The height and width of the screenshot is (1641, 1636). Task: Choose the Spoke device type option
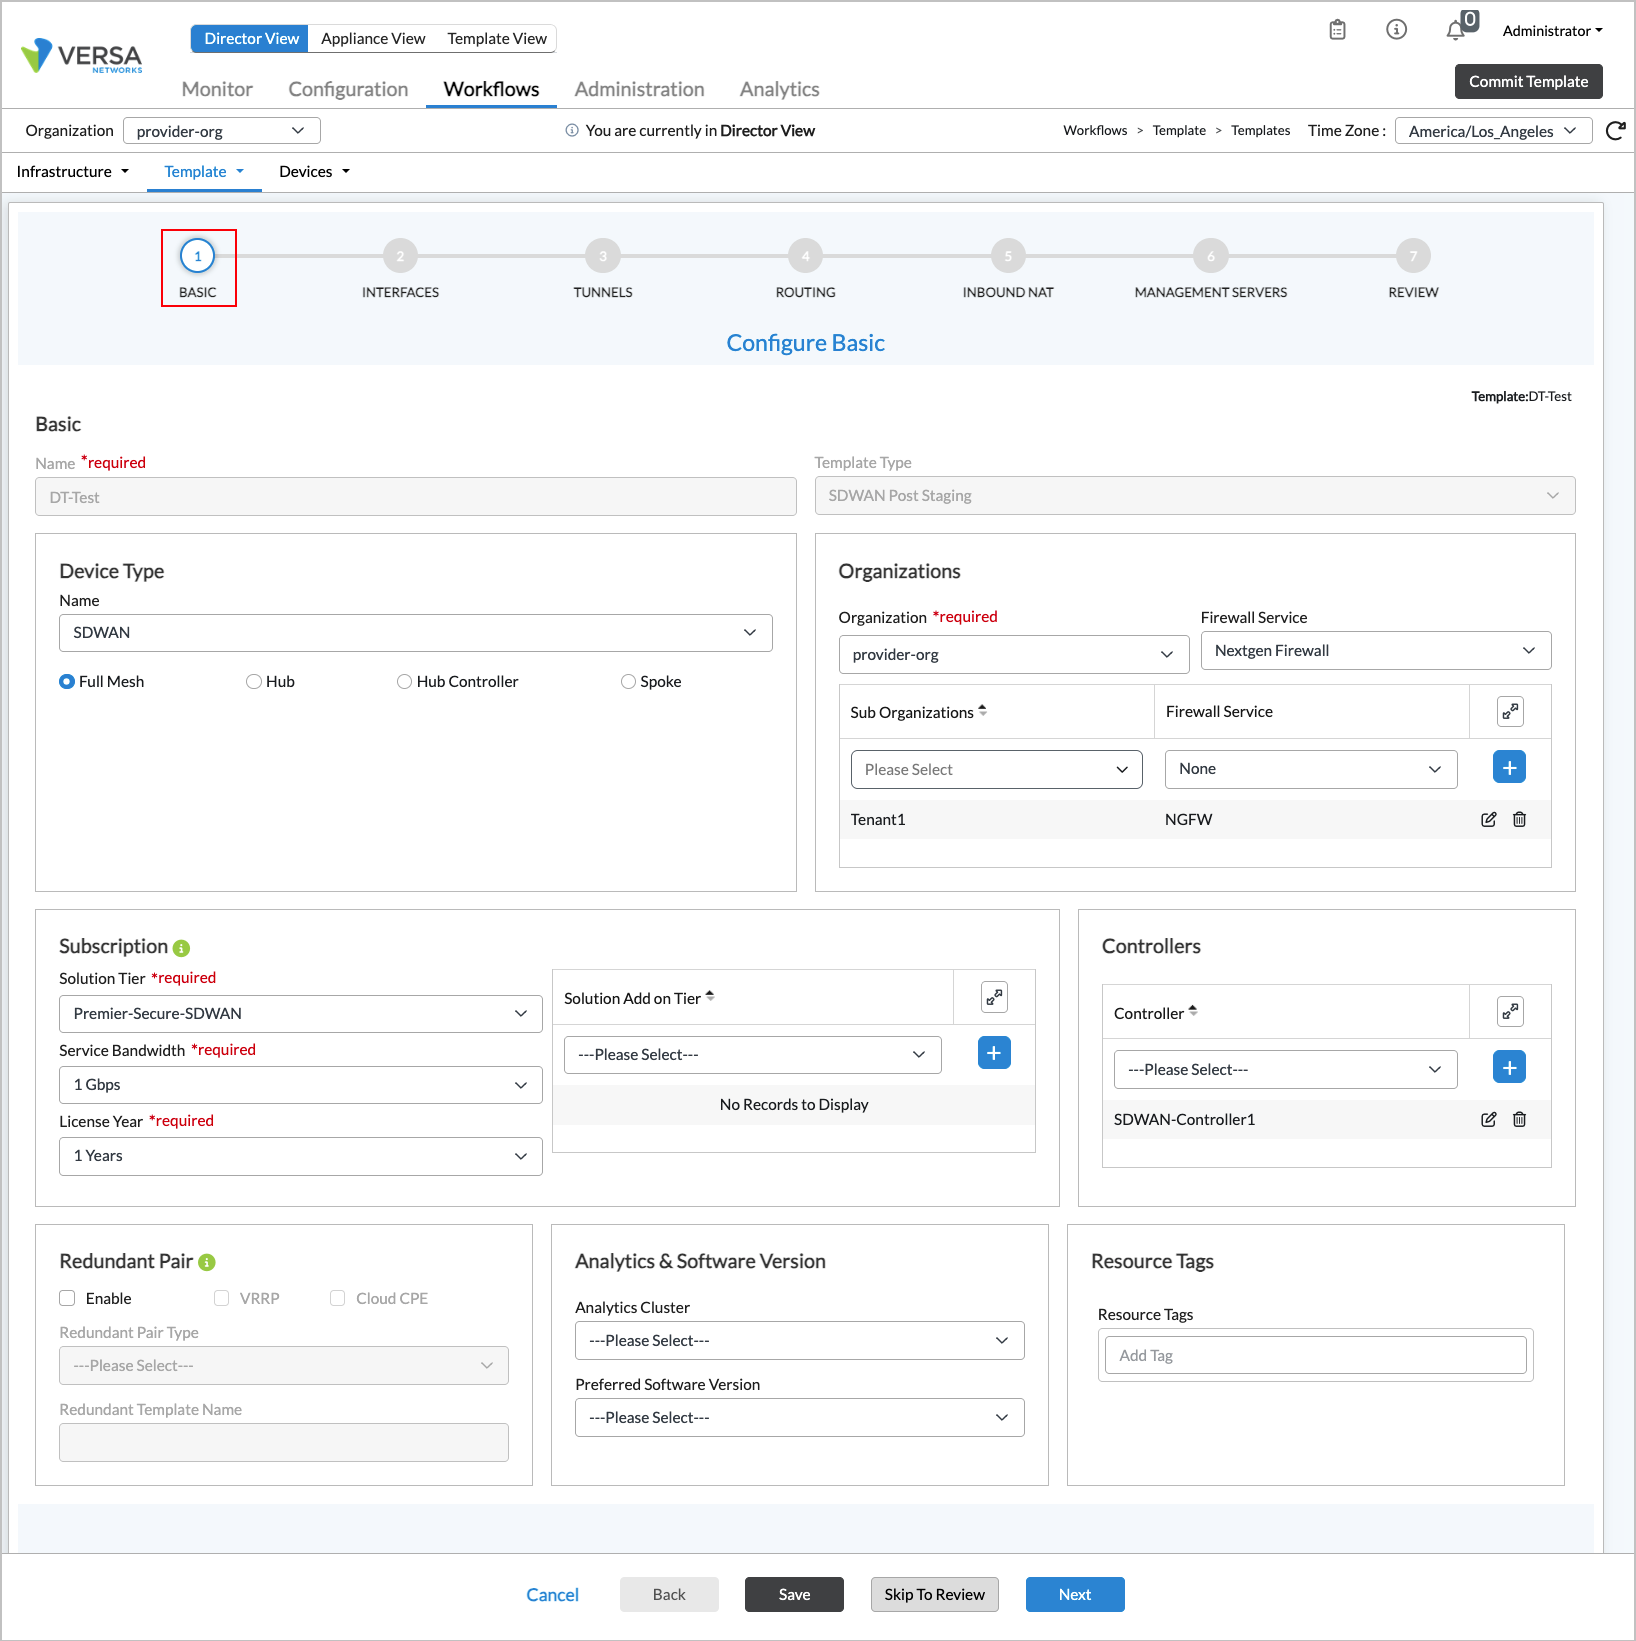(x=628, y=682)
